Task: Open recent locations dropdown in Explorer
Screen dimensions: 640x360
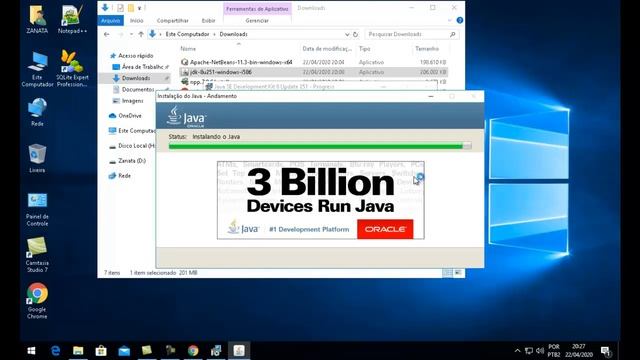Action: point(131,34)
